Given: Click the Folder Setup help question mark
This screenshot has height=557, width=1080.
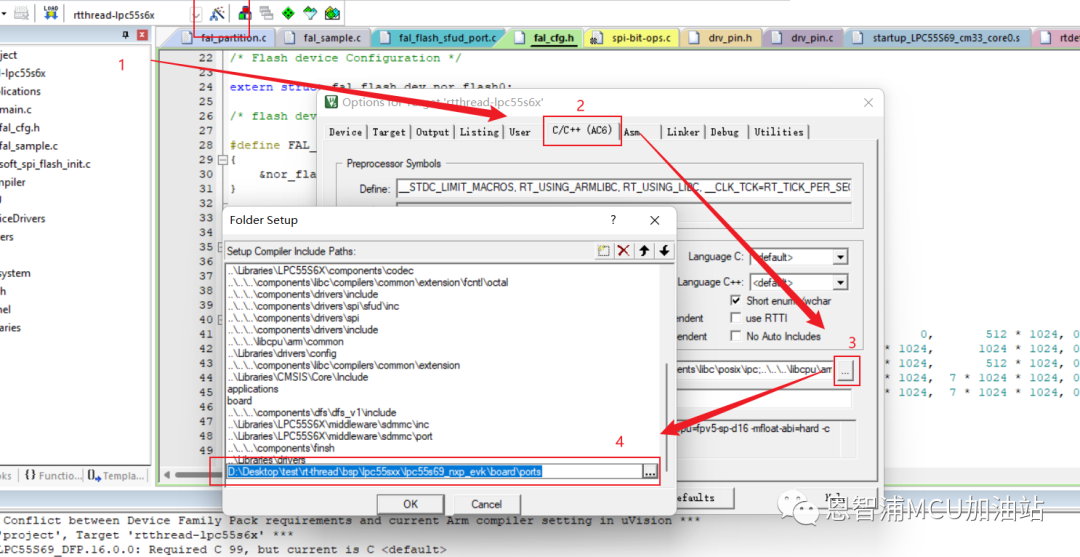Looking at the screenshot, I should pos(612,220).
